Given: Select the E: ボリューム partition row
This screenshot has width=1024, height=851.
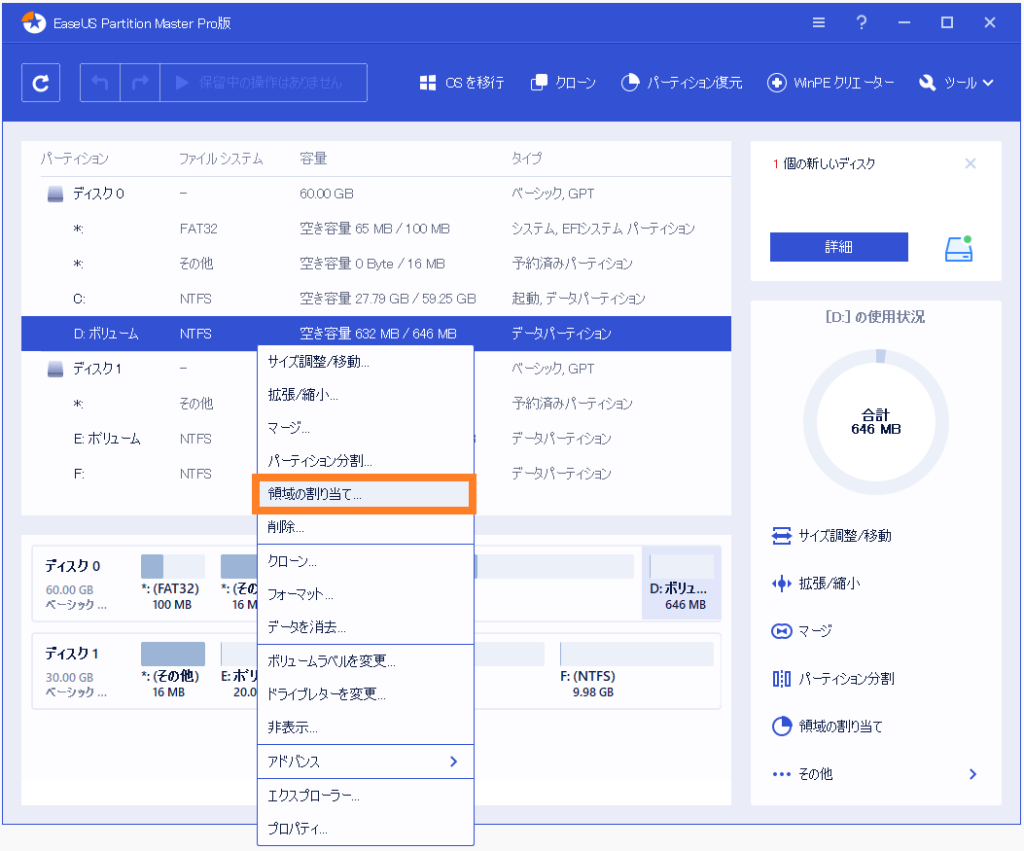Looking at the screenshot, I should (376, 439).
